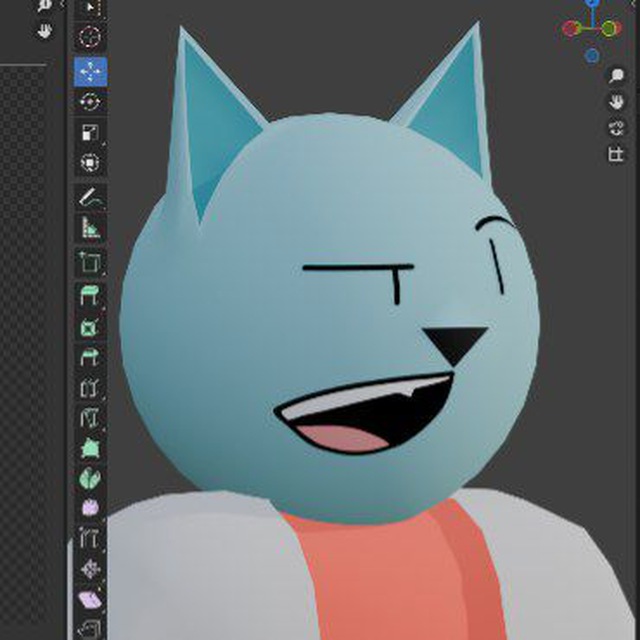Click the zoom magnifier icon under the gizmo
640x640 pixels.
616,76
